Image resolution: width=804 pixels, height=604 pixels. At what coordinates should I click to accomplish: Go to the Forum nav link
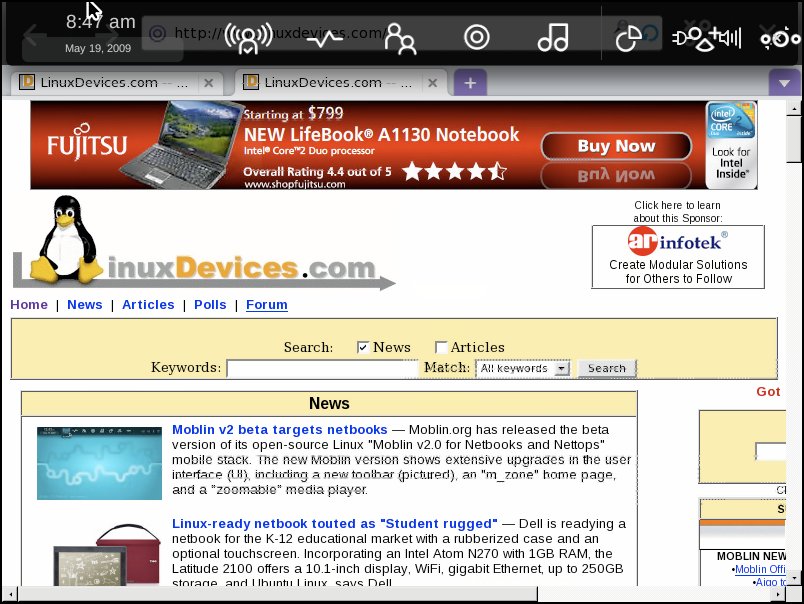pos(267,305)
